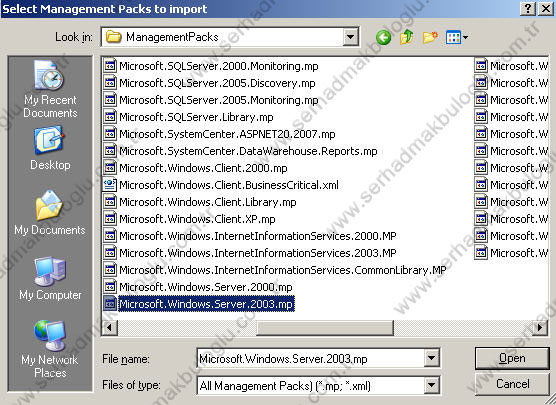Viewport: 556px width, 405px height.
Task: Expand the Files of type dropdown arrow
Action: coord(432,385)
